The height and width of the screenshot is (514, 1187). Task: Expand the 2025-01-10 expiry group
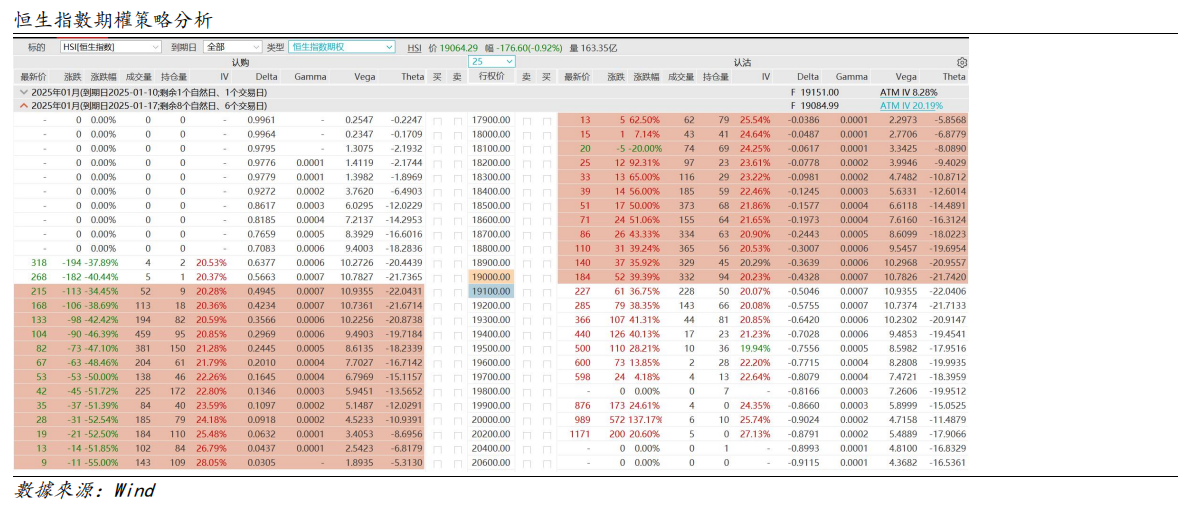24,91
